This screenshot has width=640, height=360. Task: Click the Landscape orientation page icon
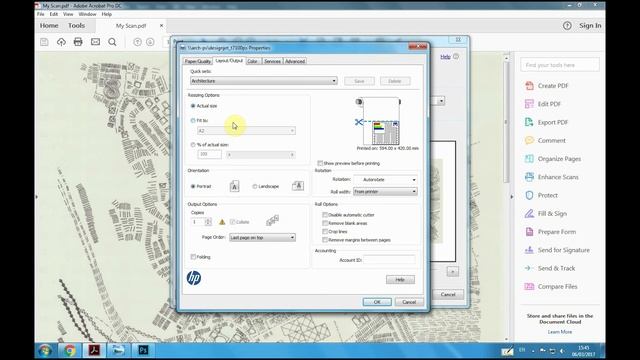click(x=298, y=186)
